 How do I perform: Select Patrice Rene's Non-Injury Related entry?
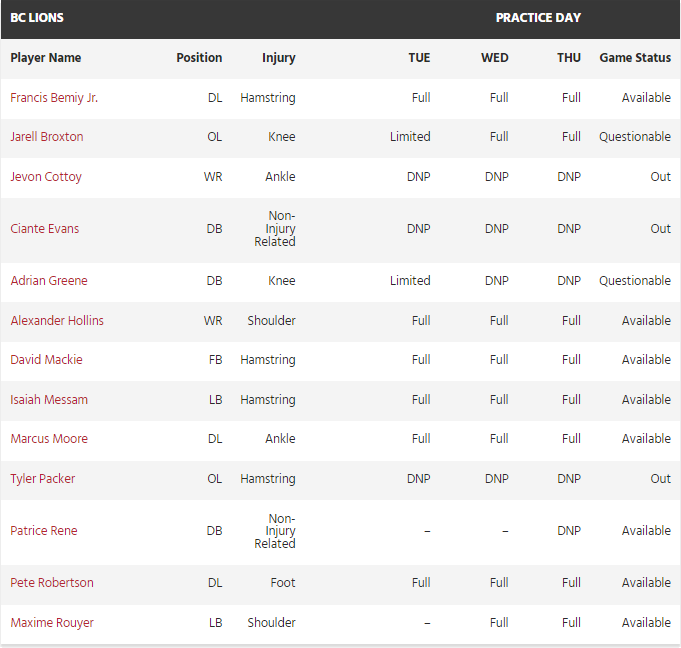point(275,531)
